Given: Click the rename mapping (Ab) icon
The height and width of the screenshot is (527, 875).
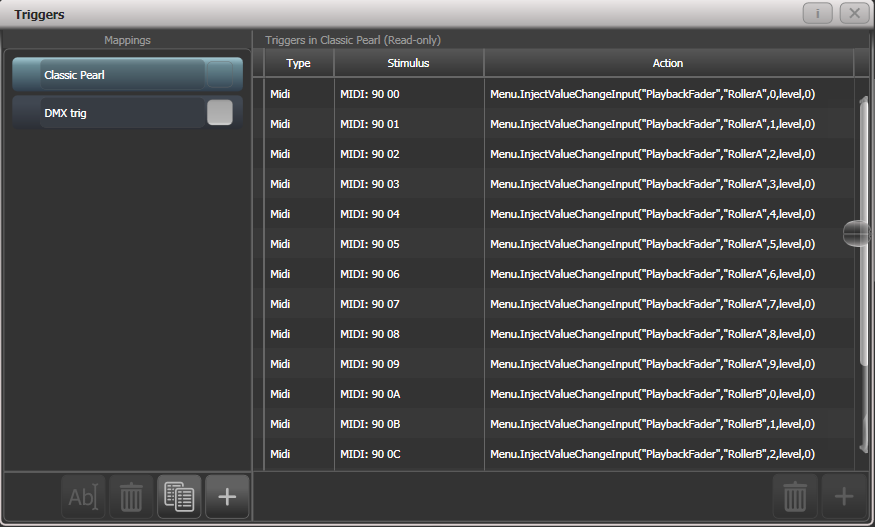Looking at the screenshot, I should point(83,497).
